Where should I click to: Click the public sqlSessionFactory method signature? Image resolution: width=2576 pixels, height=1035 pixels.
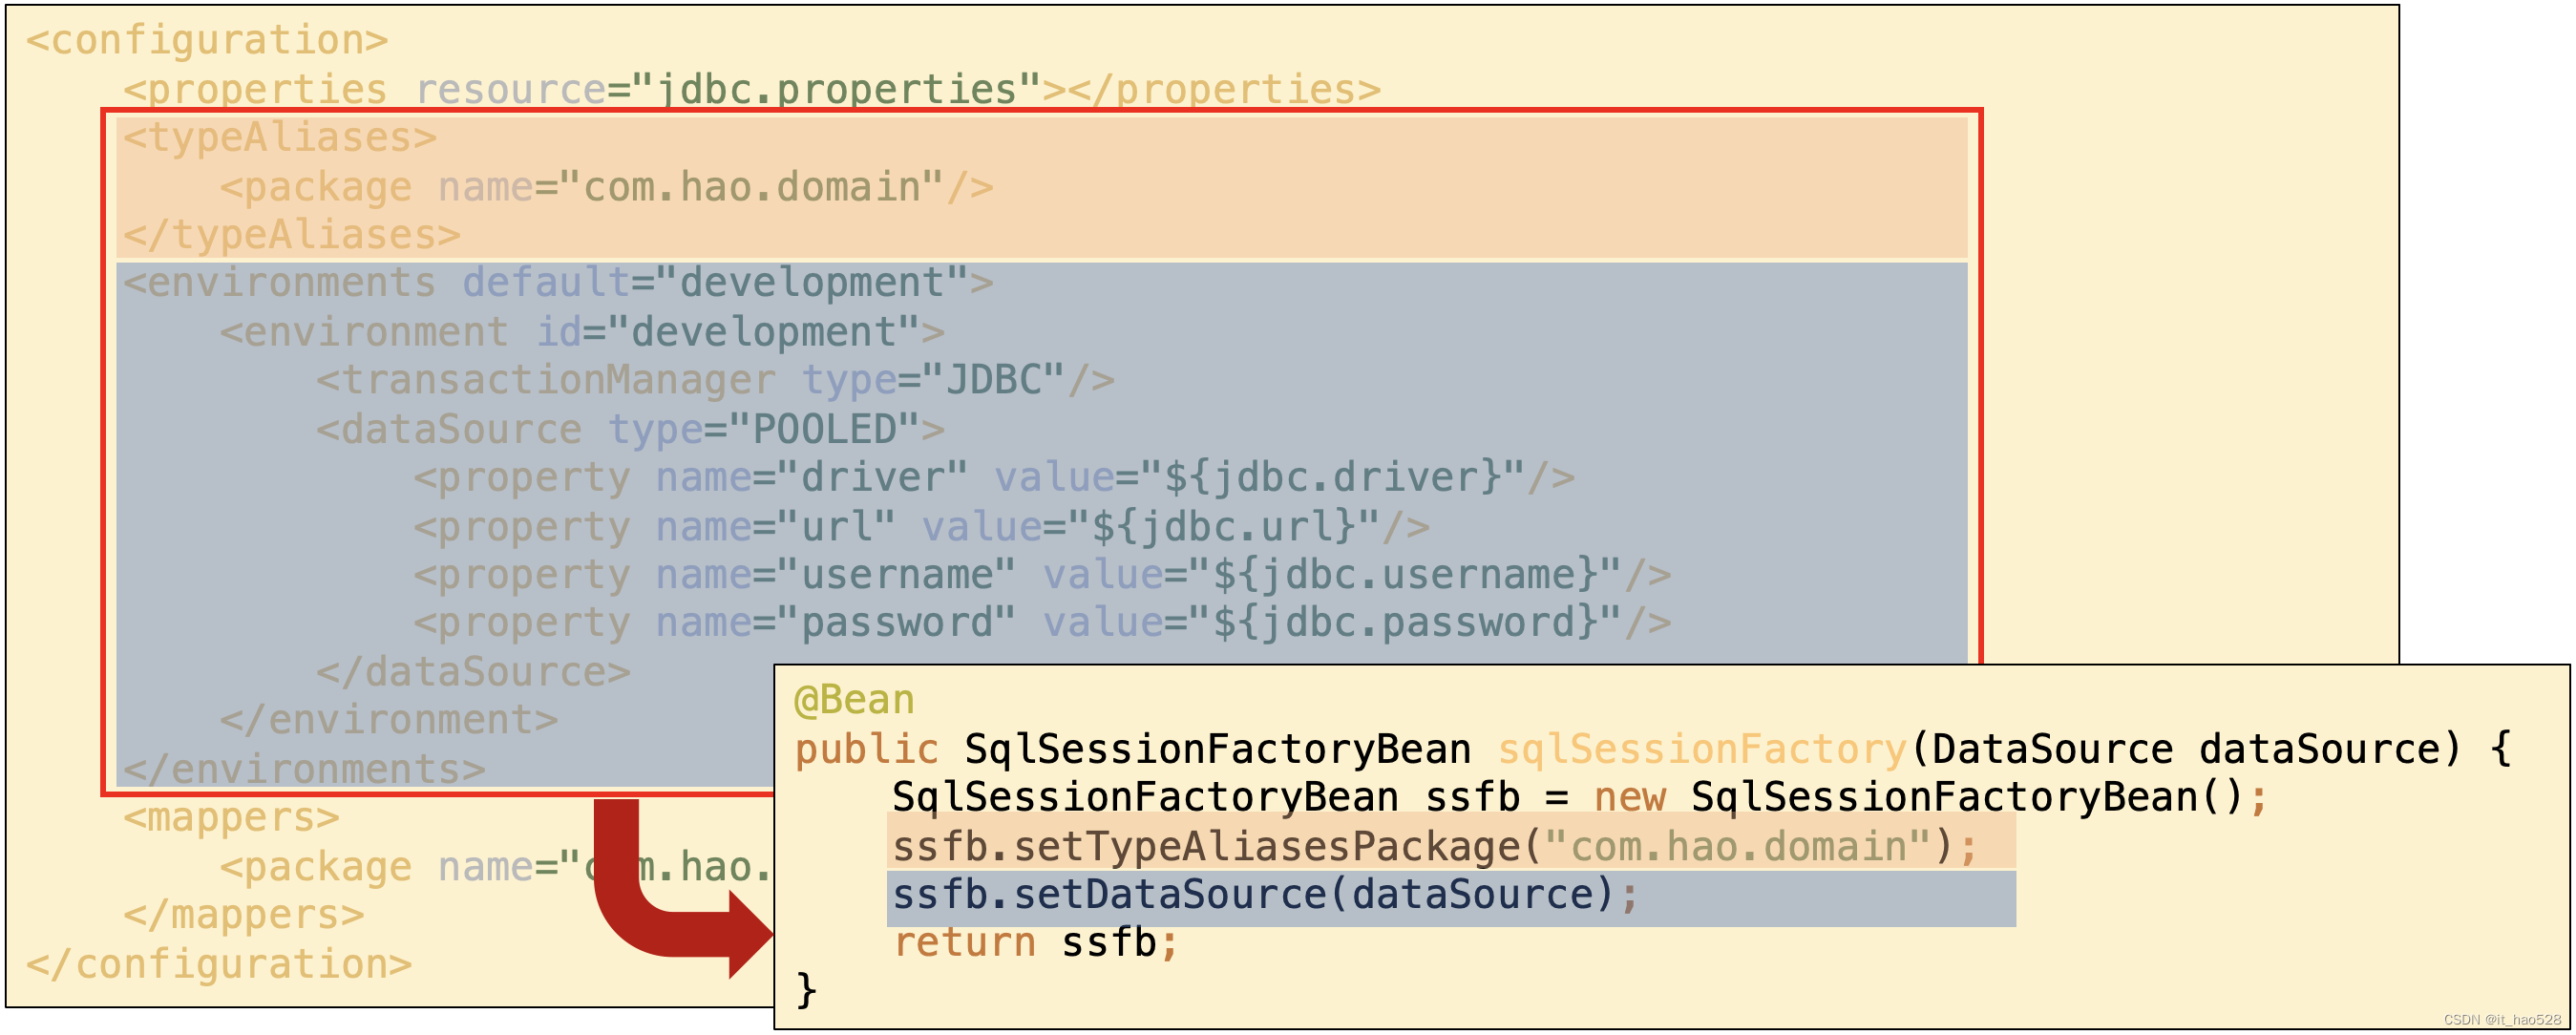click(x=1653, y=749)
